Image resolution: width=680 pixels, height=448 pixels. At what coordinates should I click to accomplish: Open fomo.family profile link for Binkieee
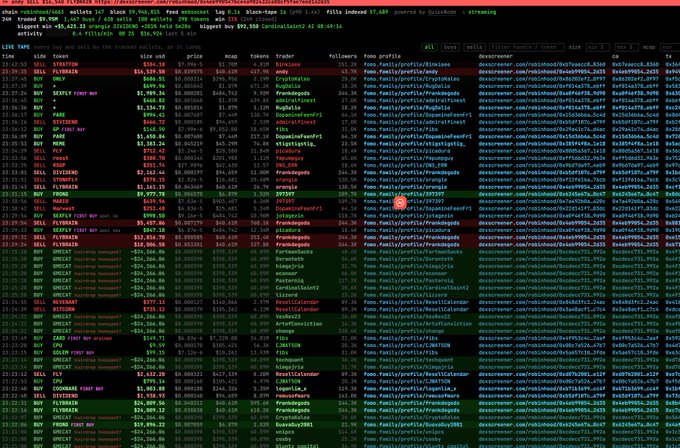(407, 65)
